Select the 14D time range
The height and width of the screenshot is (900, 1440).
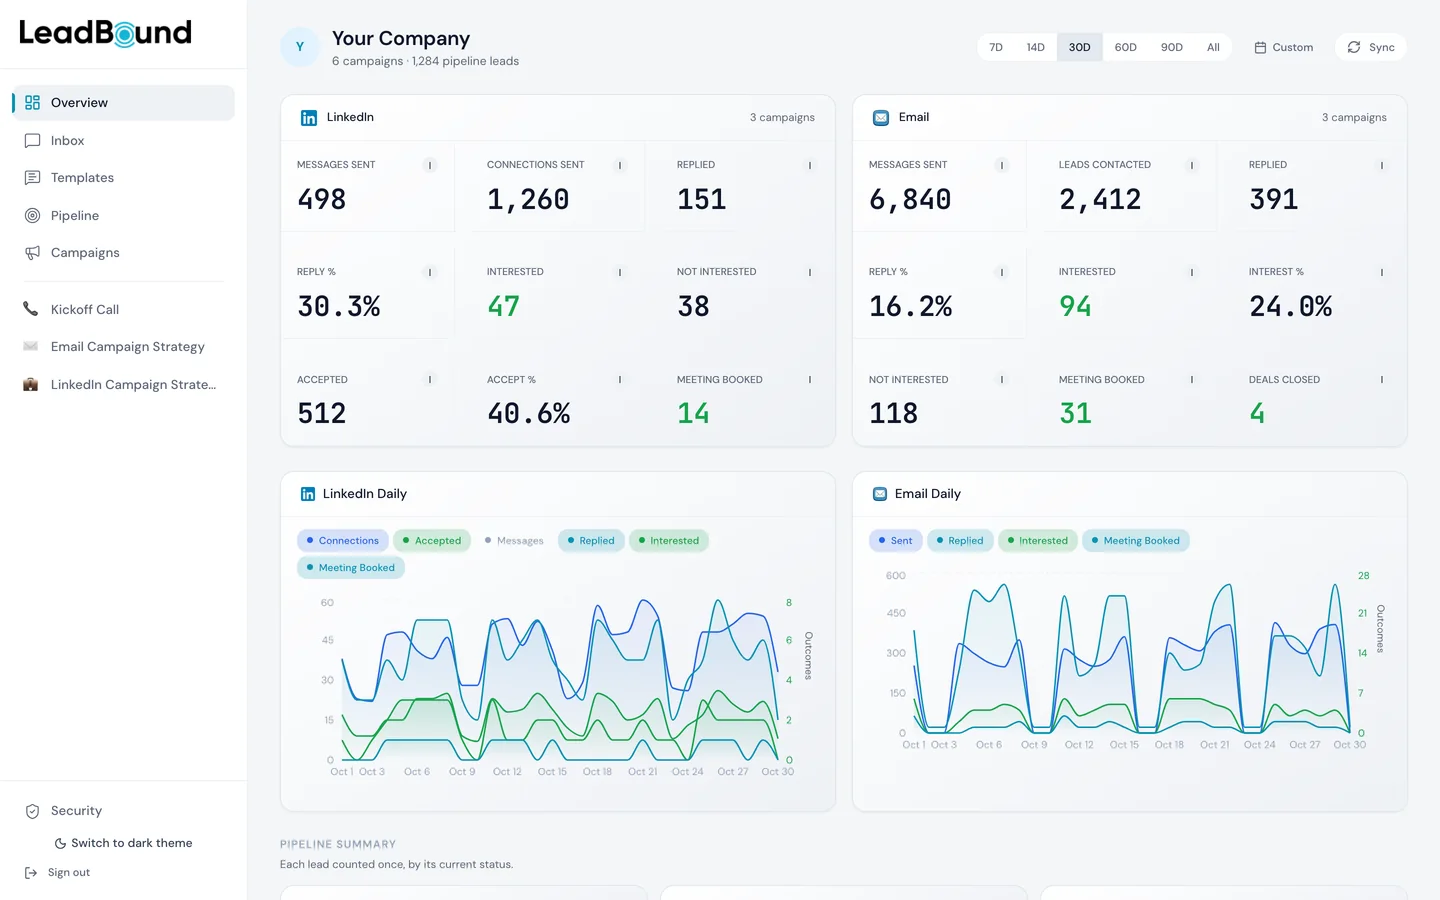[1036, 47]
